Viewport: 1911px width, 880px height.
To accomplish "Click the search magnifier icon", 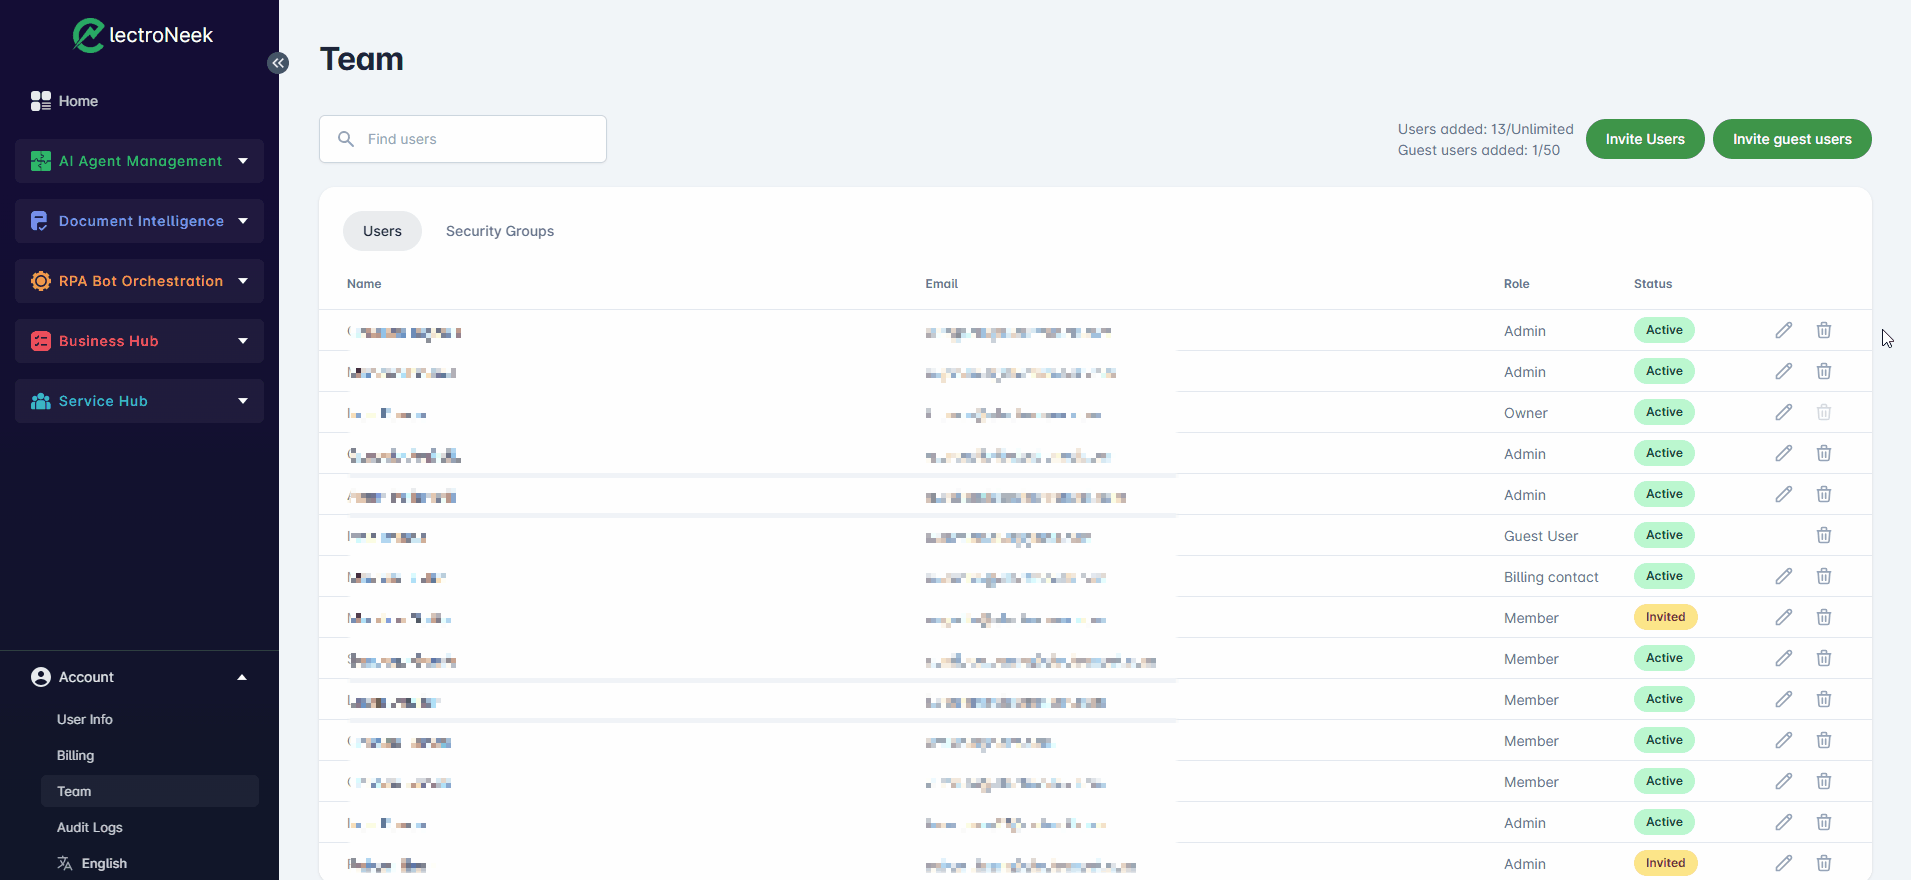I will (346, 139).
